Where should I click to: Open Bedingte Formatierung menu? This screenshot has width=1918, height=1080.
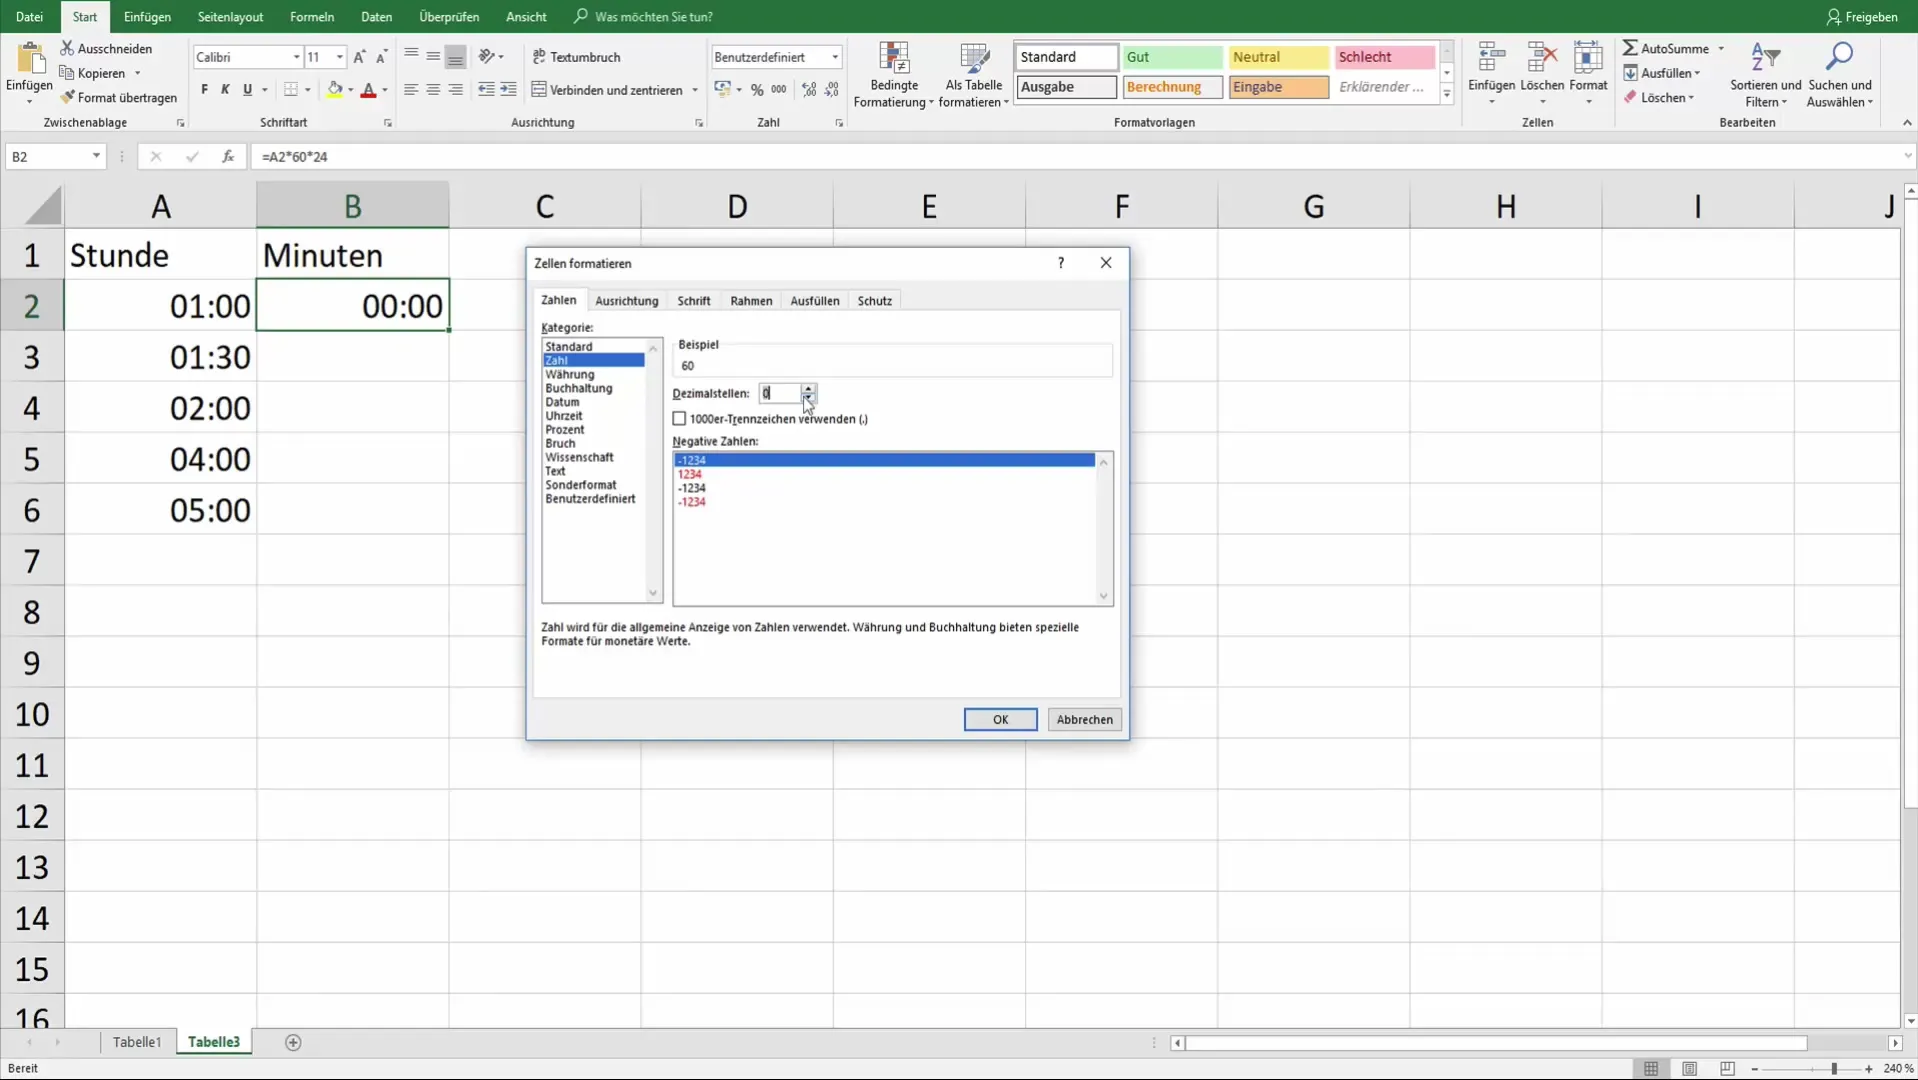tap(894, 75)
